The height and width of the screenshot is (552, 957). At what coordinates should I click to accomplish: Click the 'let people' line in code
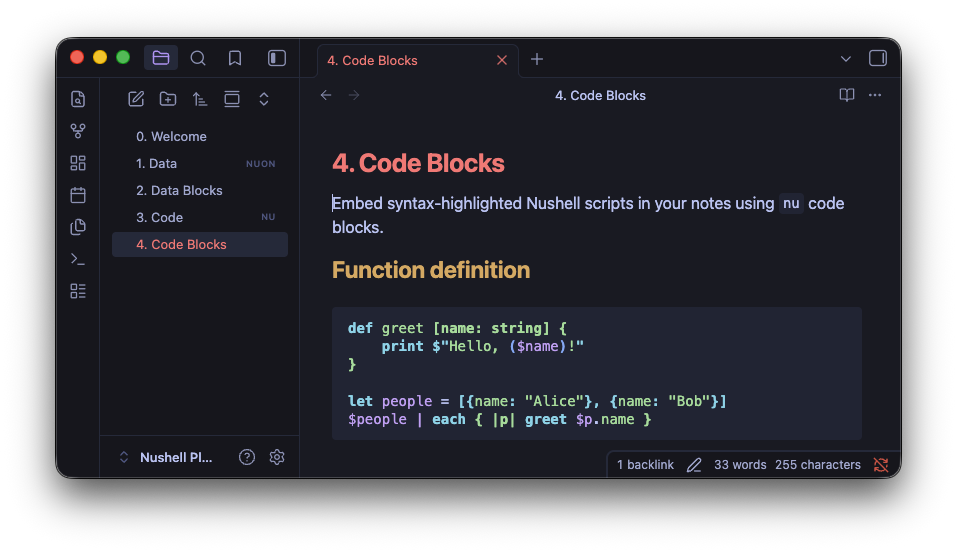click(537, 401)
